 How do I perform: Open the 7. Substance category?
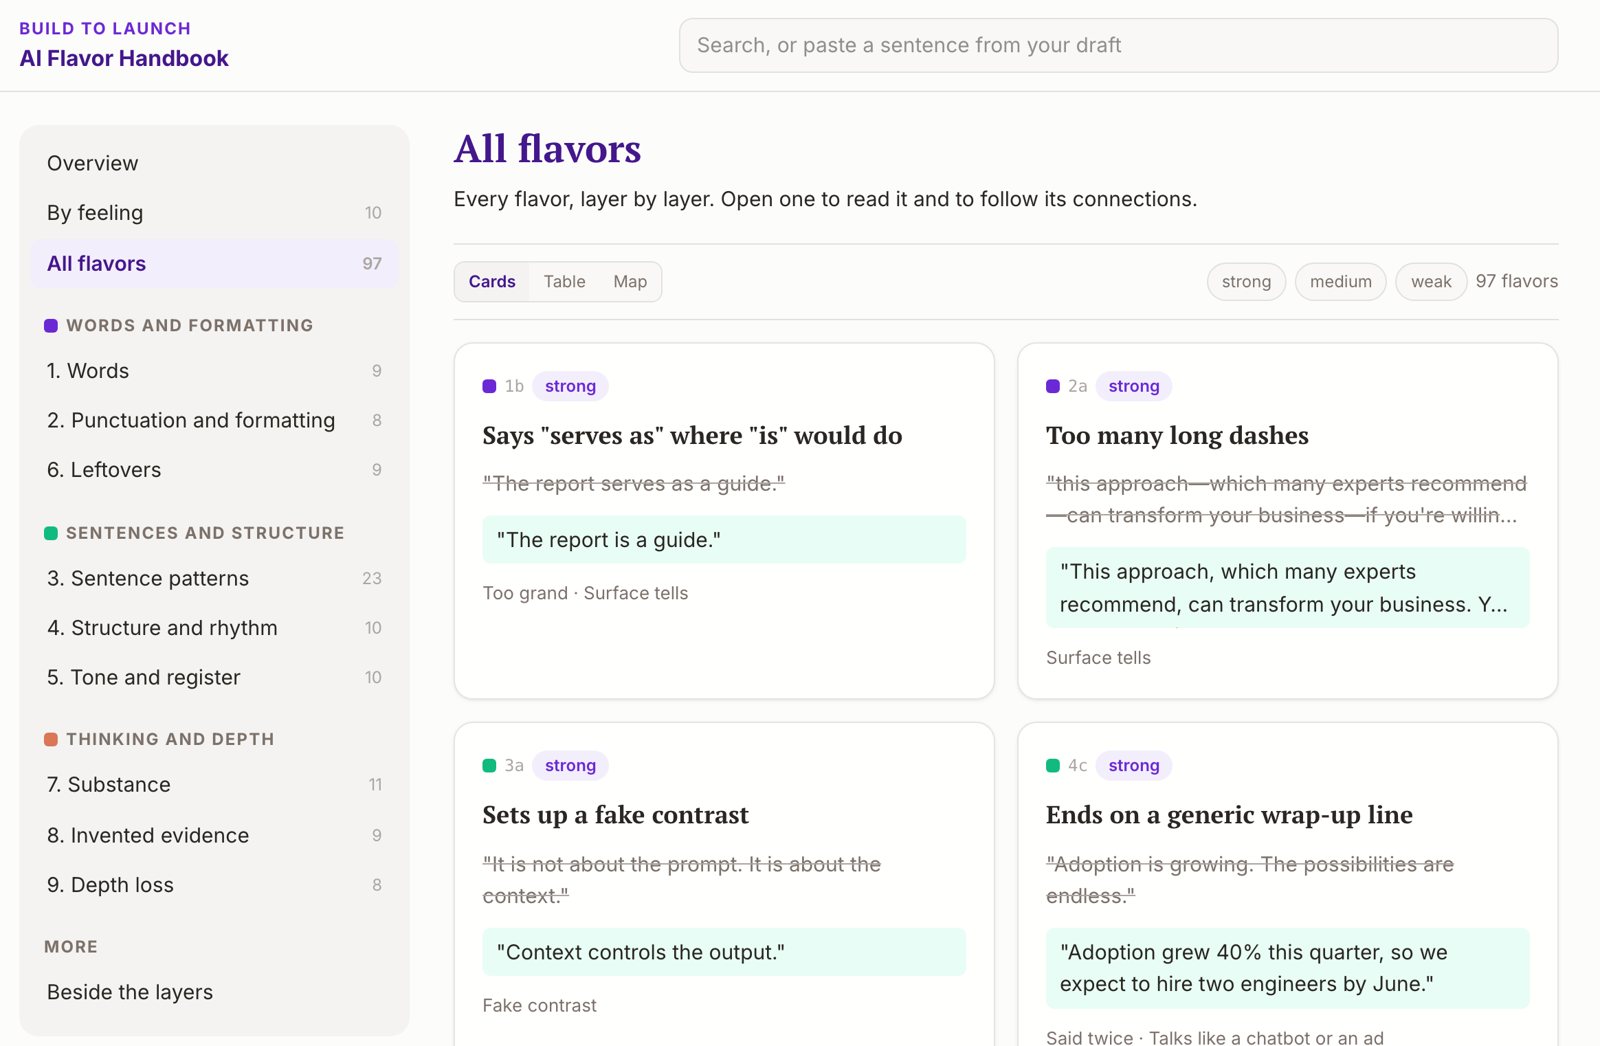[x=214, y=785]
